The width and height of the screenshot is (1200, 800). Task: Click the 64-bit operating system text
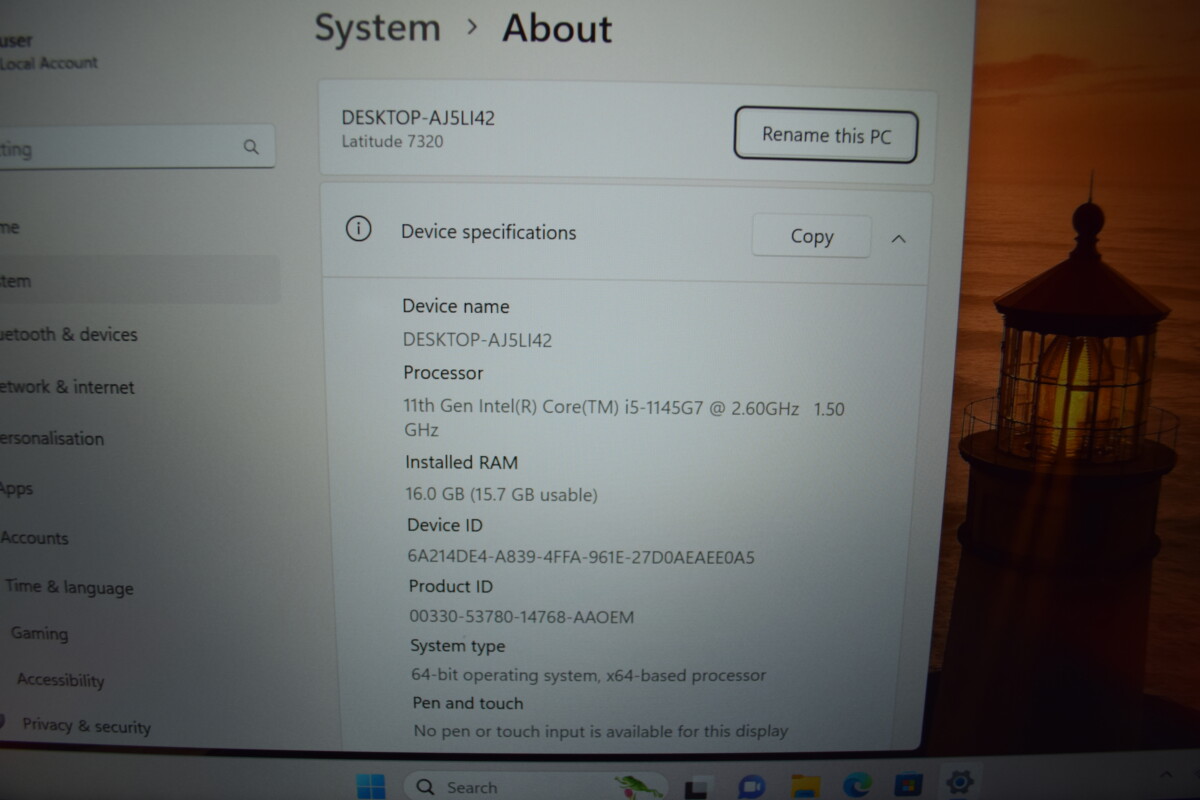[x=589, y=675]
